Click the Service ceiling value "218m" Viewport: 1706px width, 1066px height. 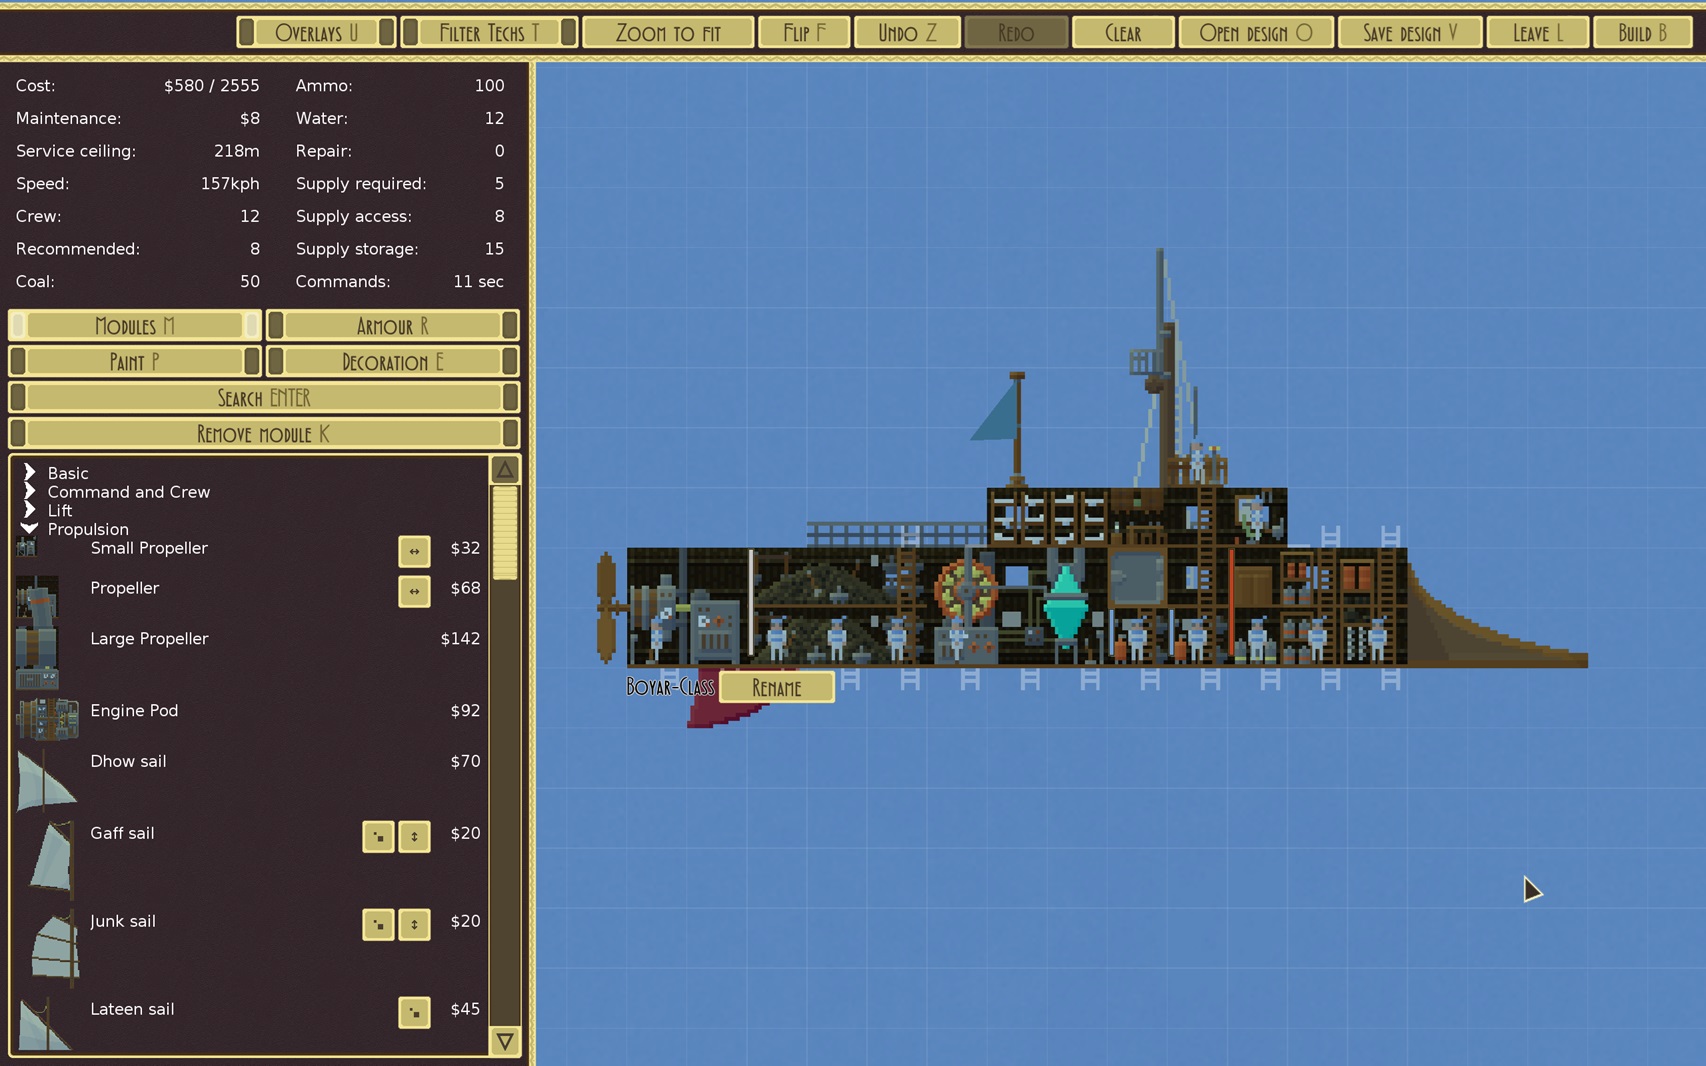tap(237, 151)
